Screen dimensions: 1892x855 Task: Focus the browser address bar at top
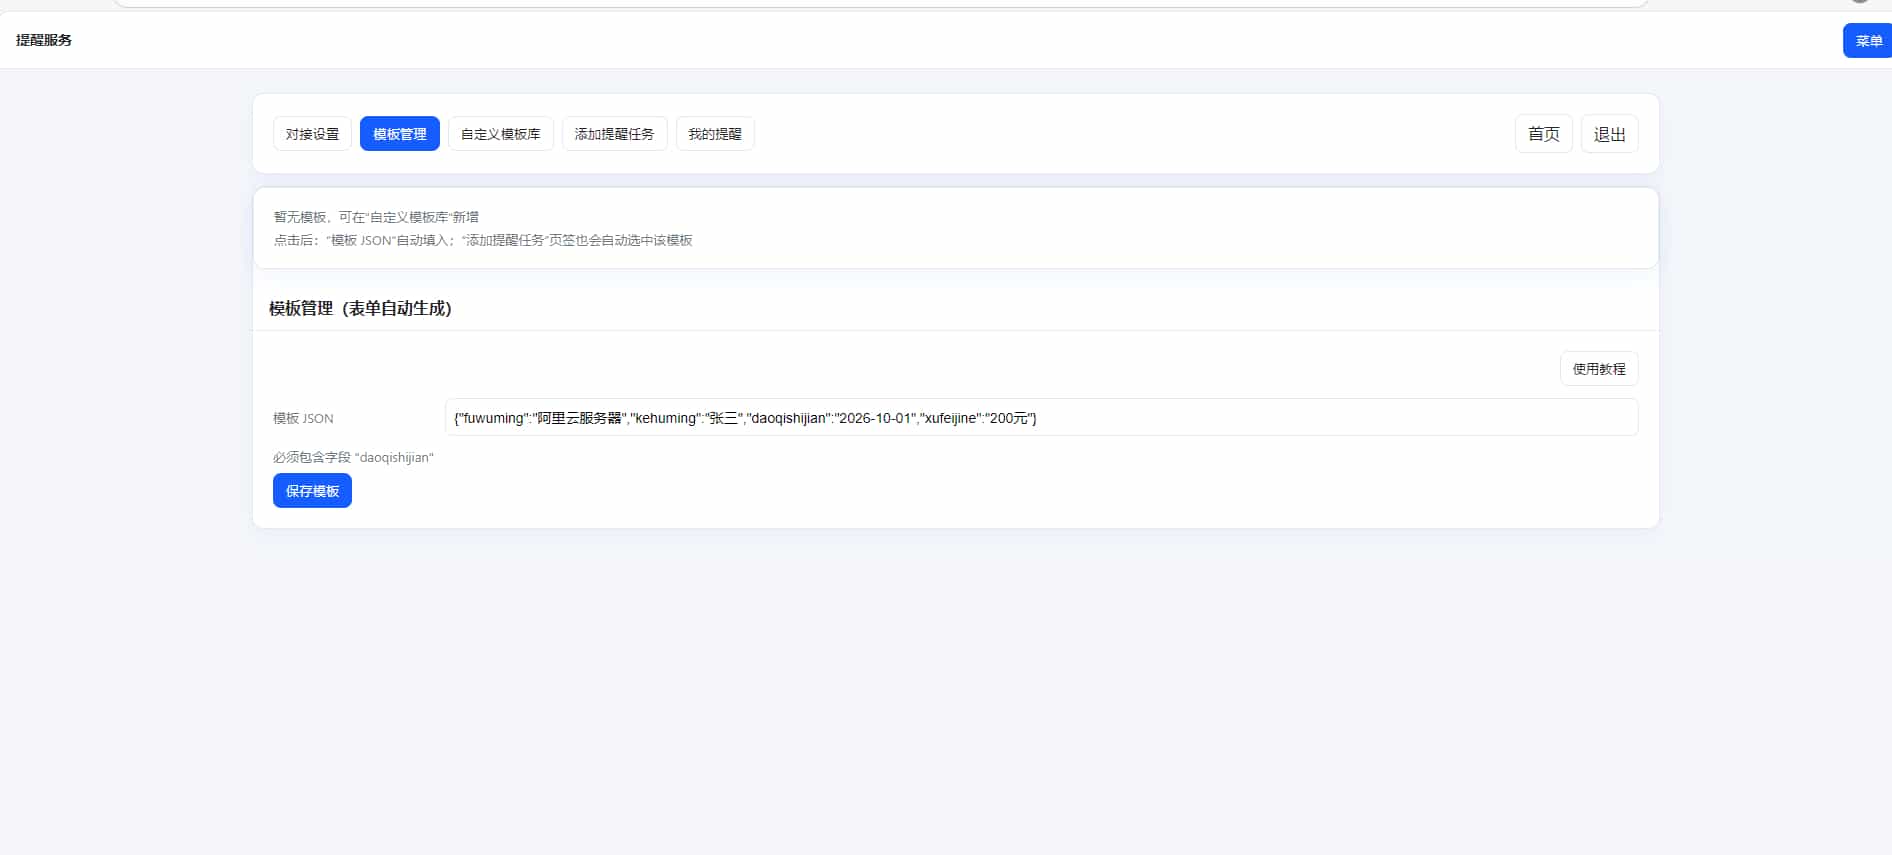tap(880, 3)
